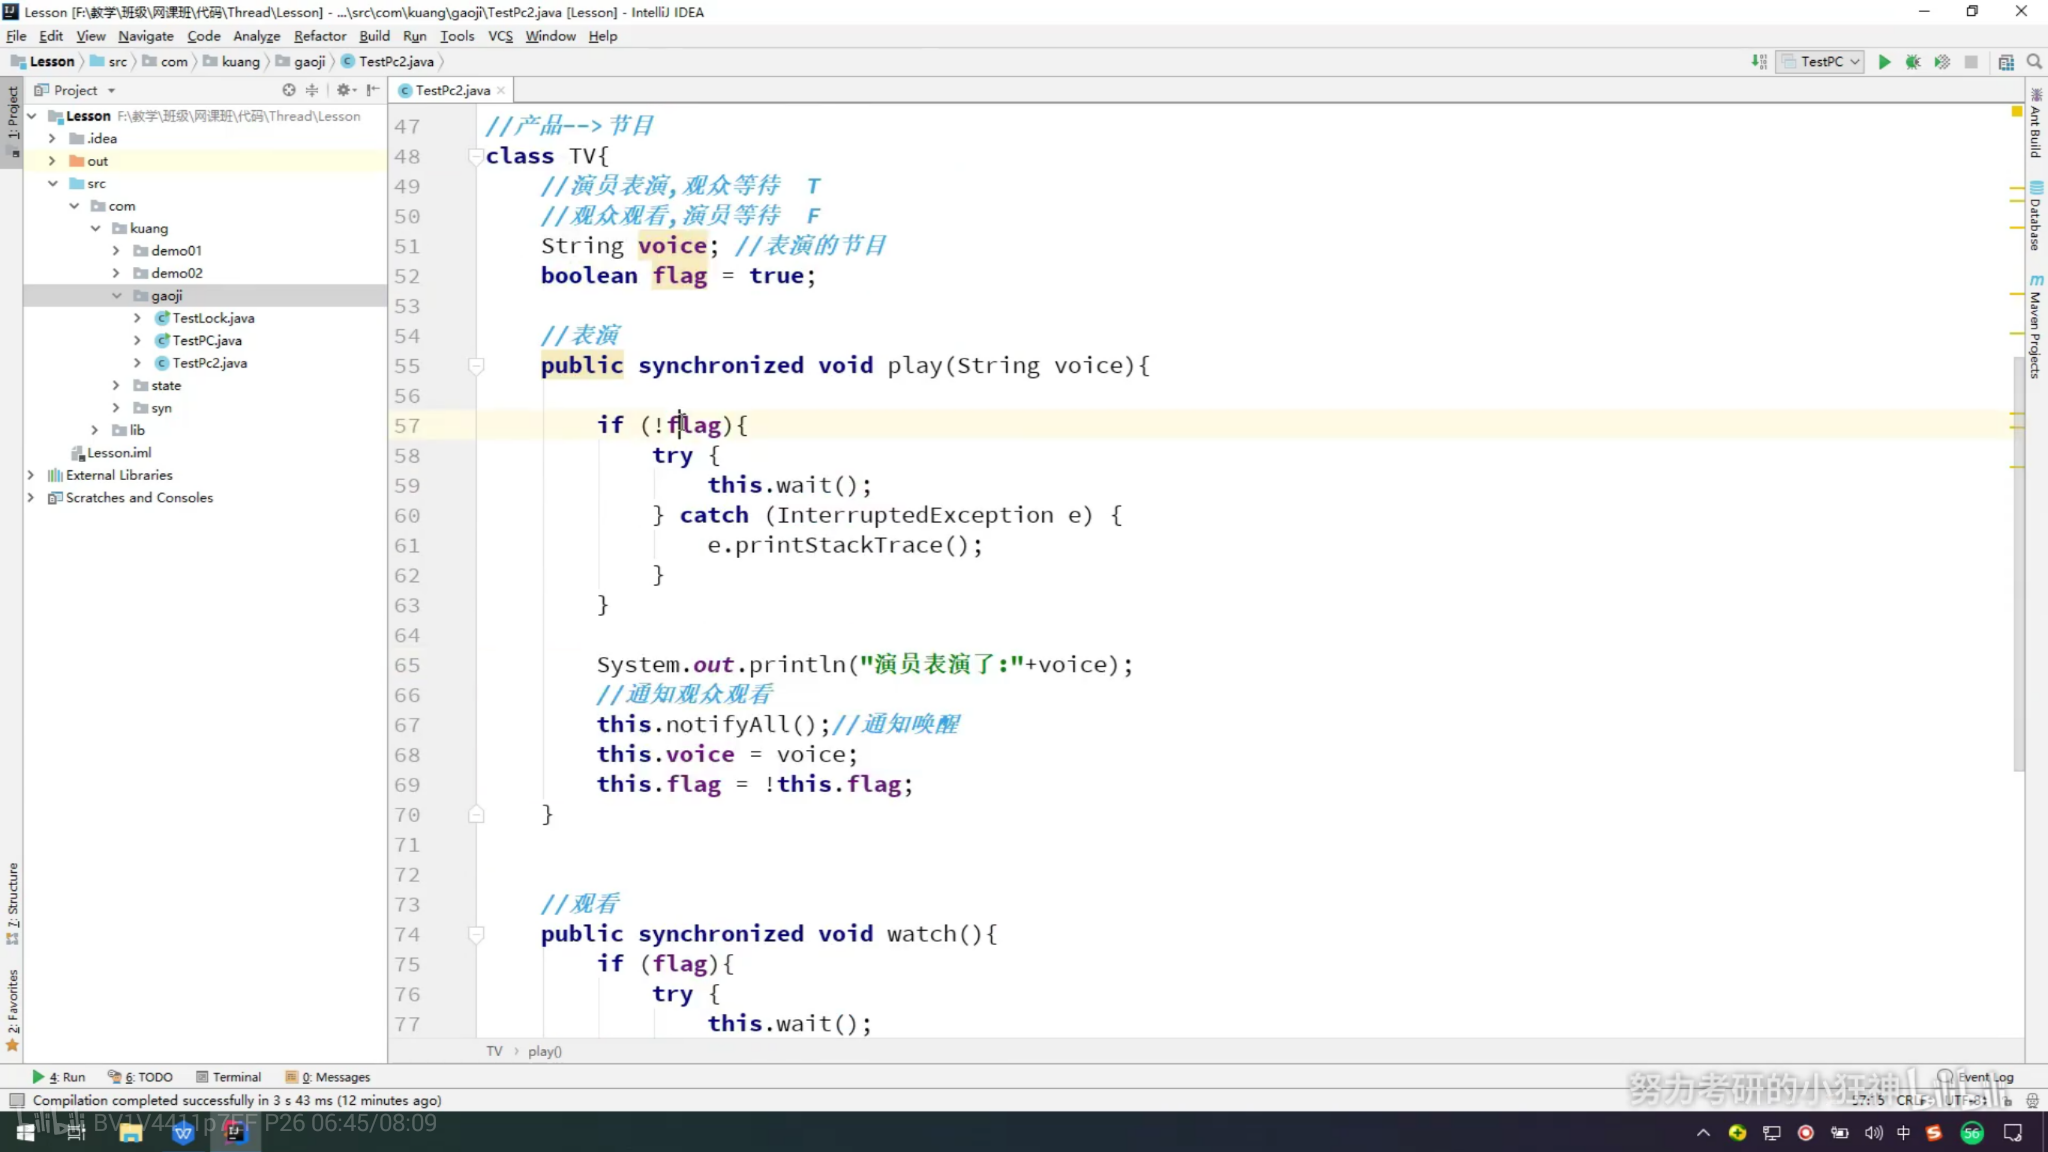Fold the play method at line 55
Image resolution: width=2048 pixels, height=1152 pixels.
click(x=476, y=366)
